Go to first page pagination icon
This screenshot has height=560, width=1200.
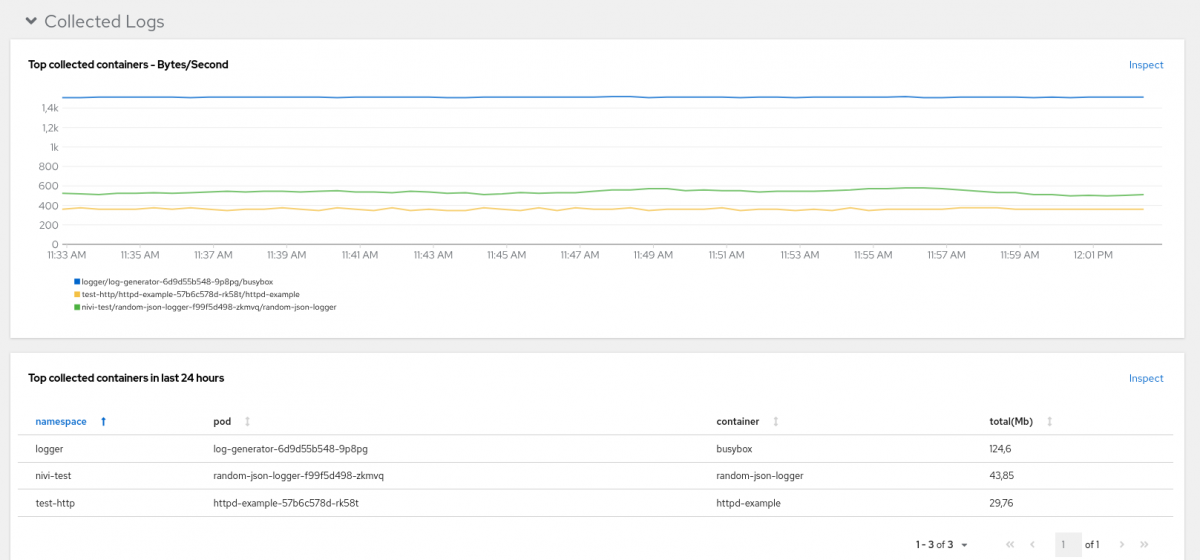click(1010, 545)
